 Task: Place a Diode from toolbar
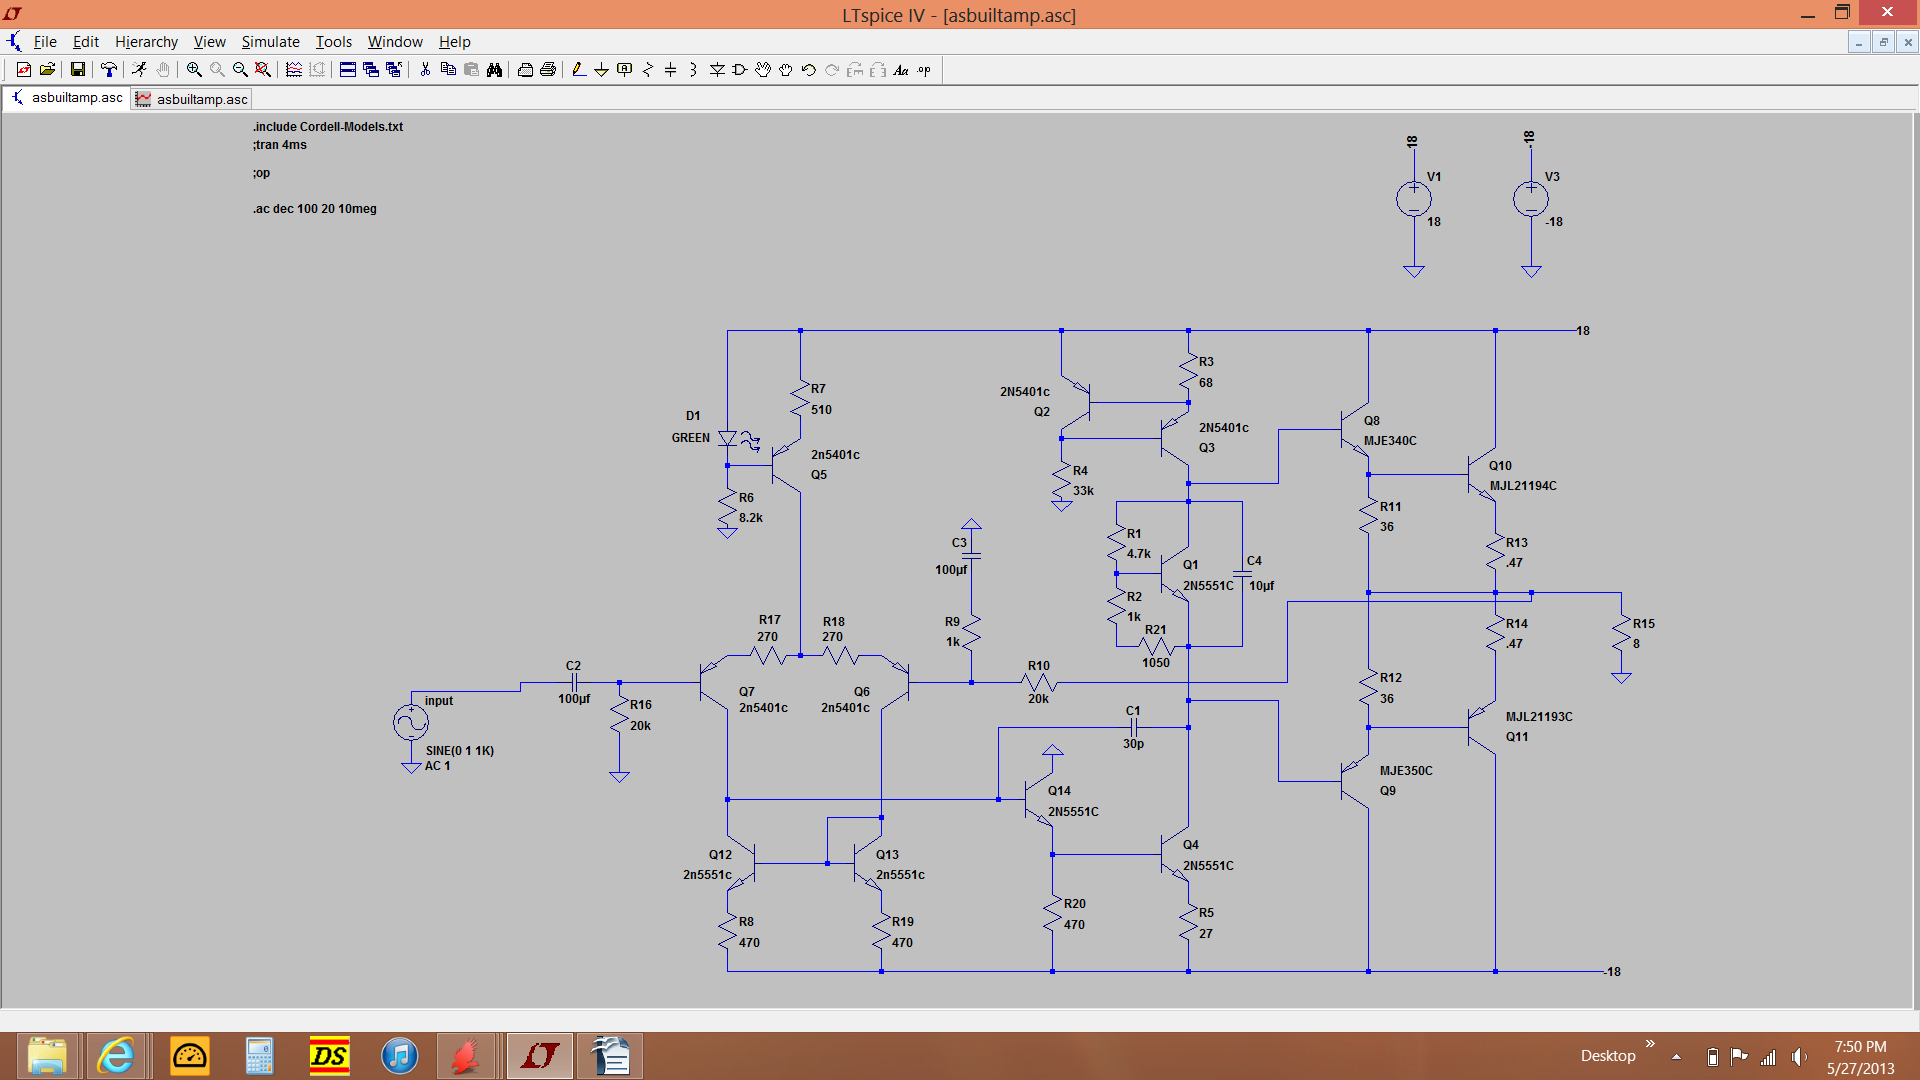717,69
